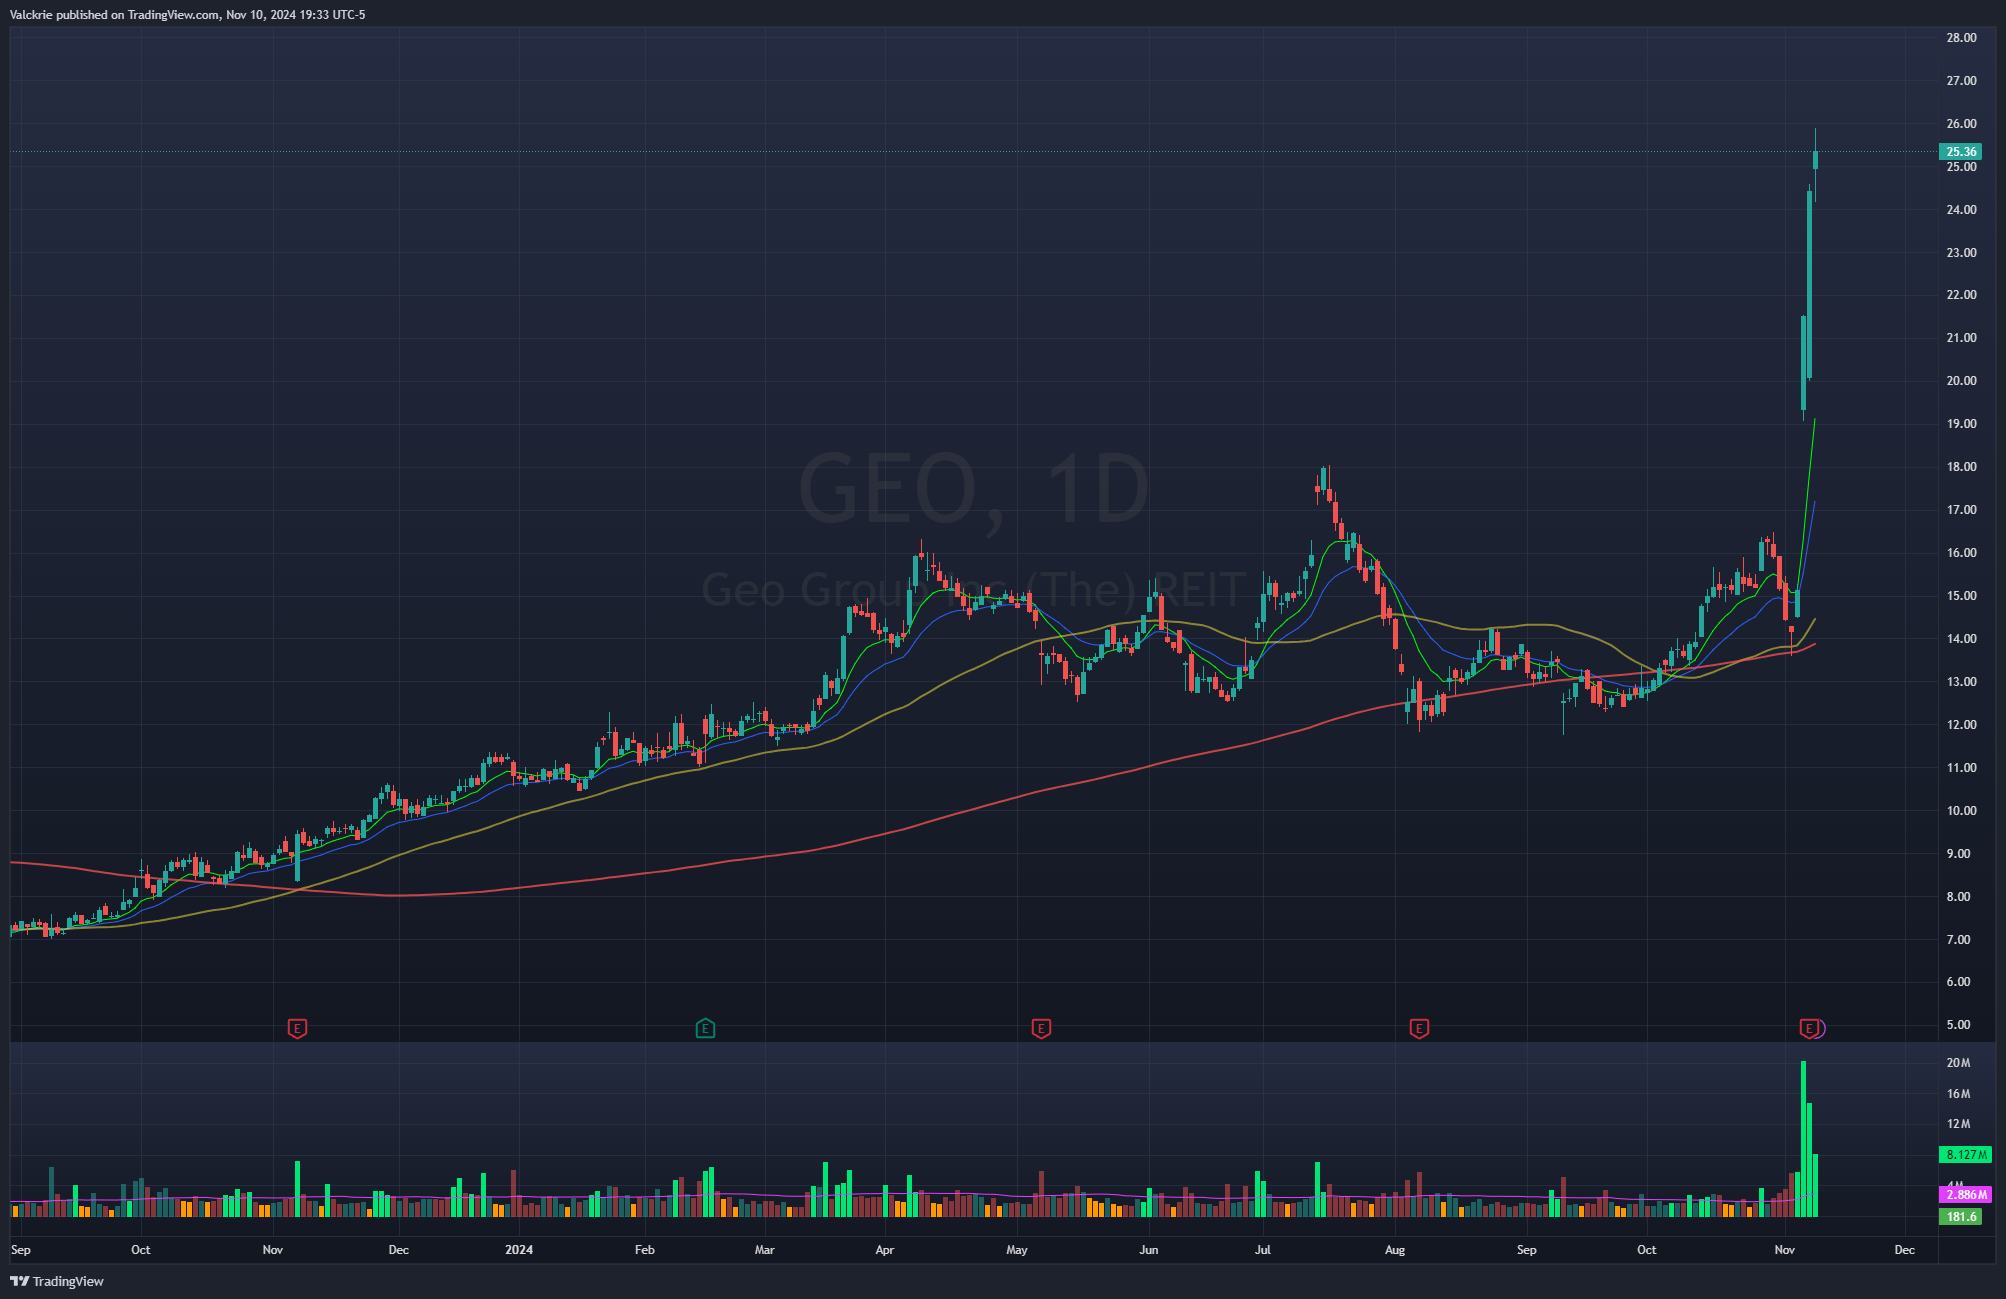Click the 5.00 price axis label
Image resolution: width=2006 pixels, height=1299 pixels.
(1958, 1025)
